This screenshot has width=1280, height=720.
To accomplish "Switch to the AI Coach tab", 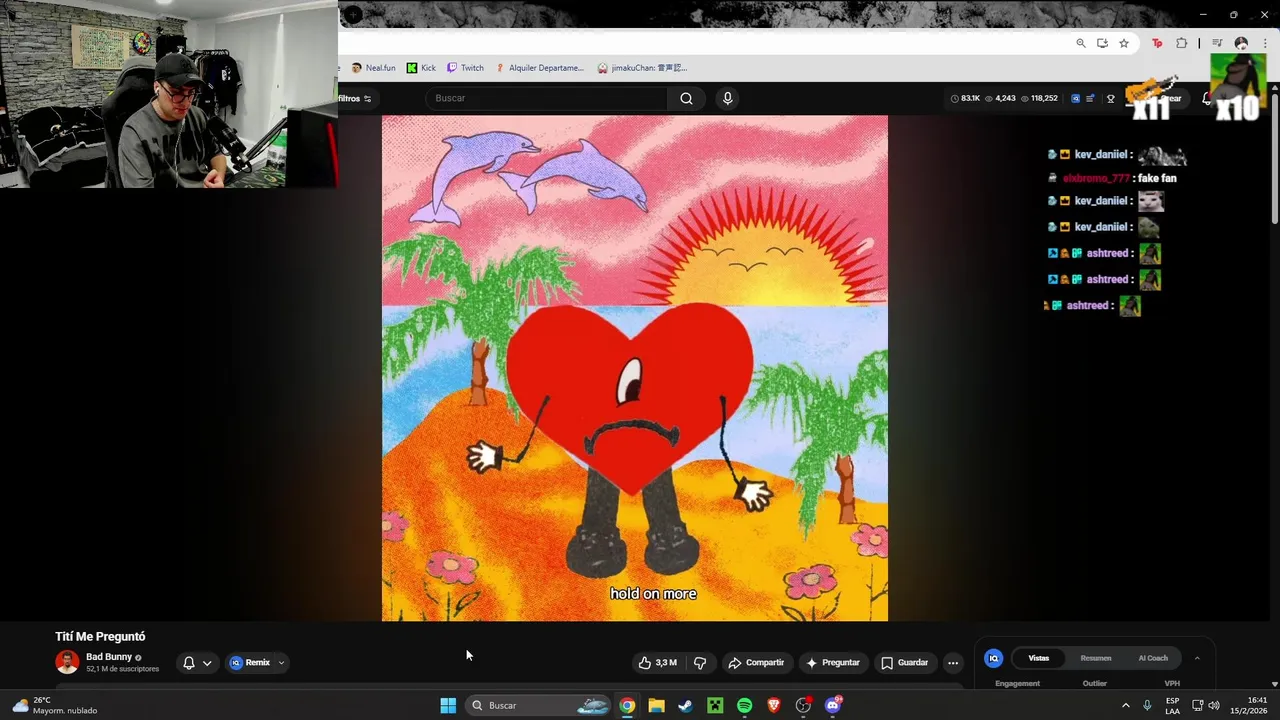I will click(x=1153, y=658).
